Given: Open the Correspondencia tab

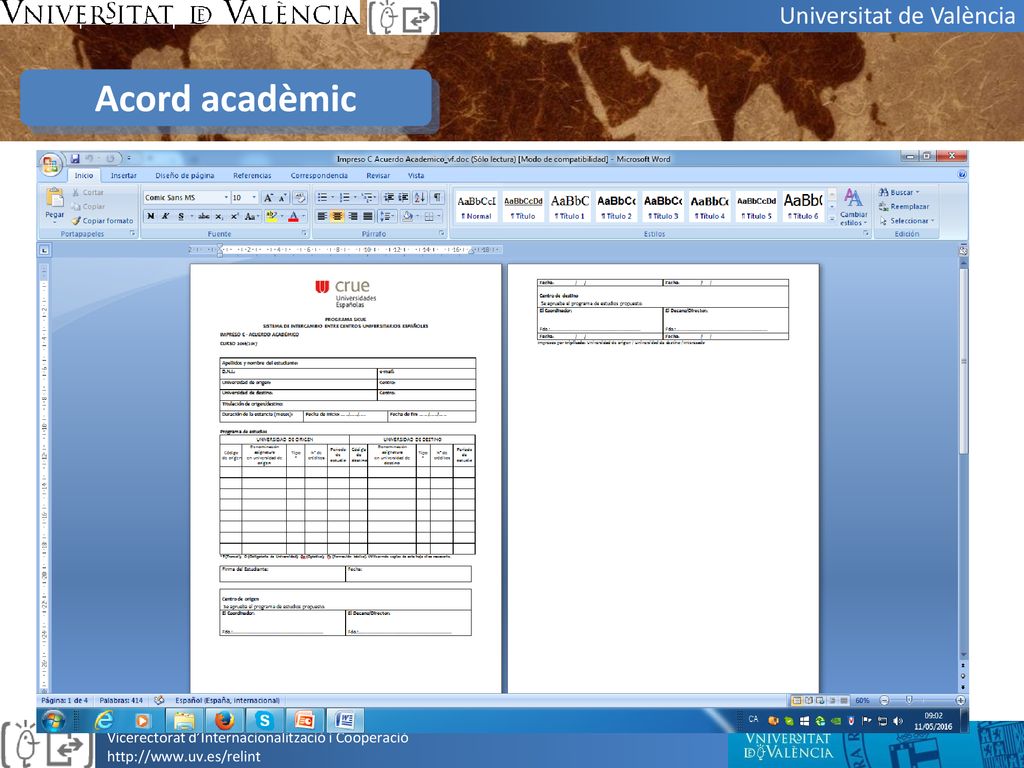Looking at the screenshot, I should tap(319, 176).
